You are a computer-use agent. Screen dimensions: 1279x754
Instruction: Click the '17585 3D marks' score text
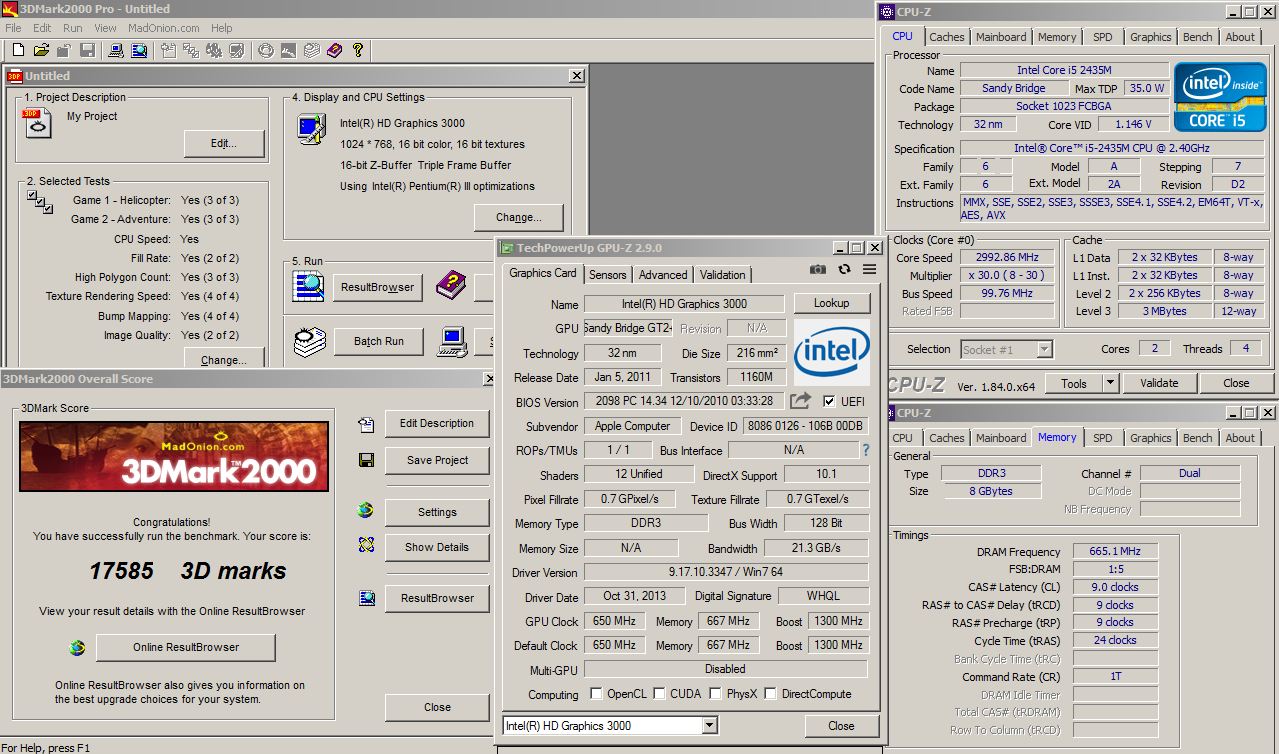[x=188, y=571]
